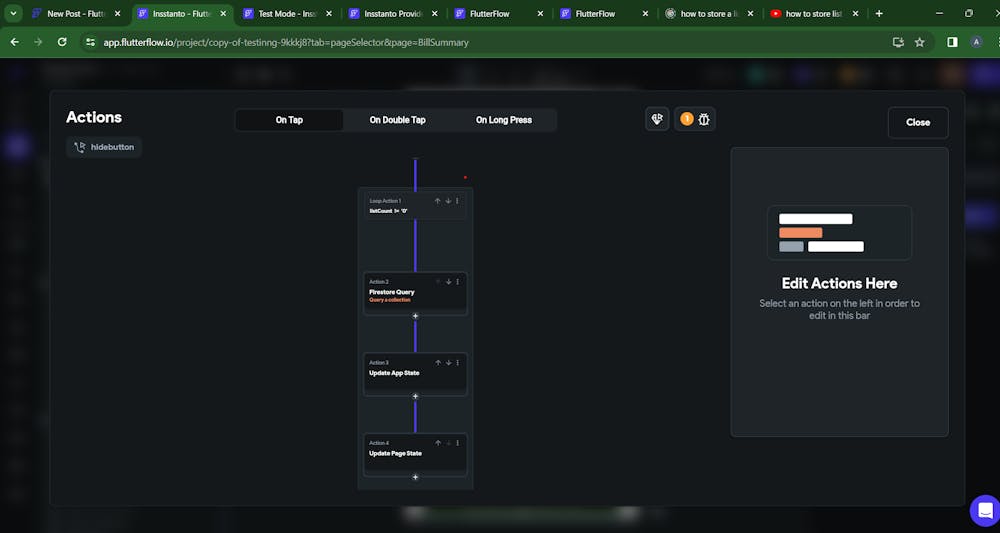The image size is (1000, 533).
Task: Add action below Firestore Query with plus
Action: point(415,316)
